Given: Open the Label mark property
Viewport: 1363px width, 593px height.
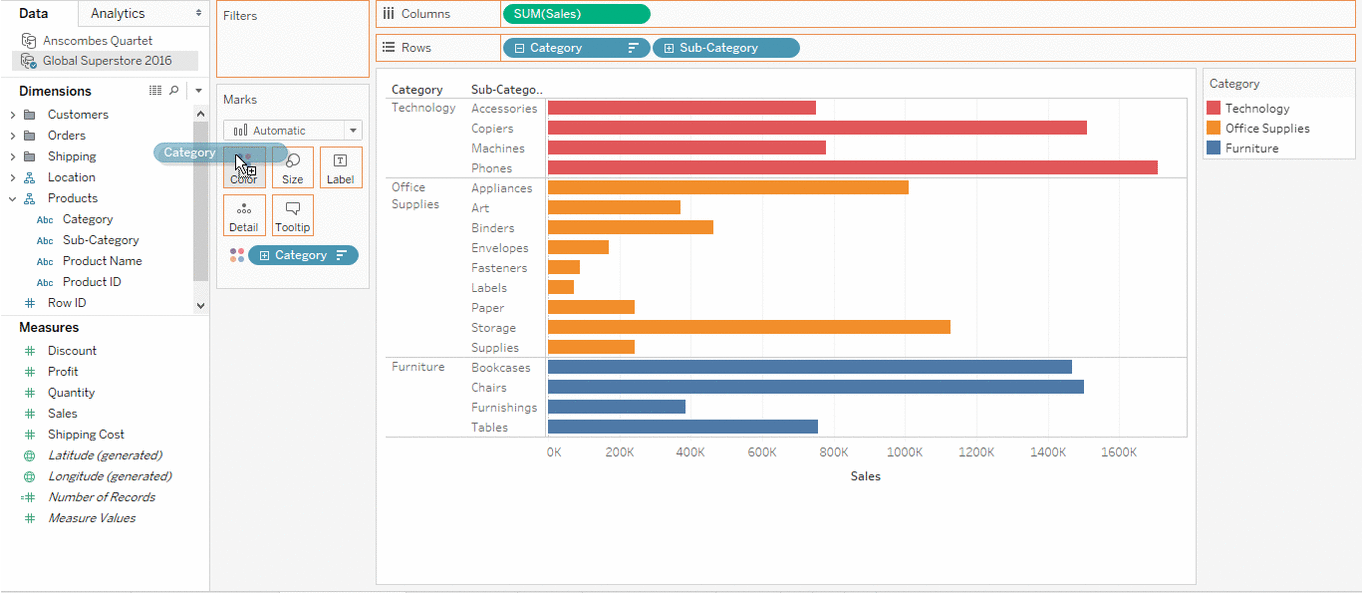Looking at the screenshot, I should [340, 167].
